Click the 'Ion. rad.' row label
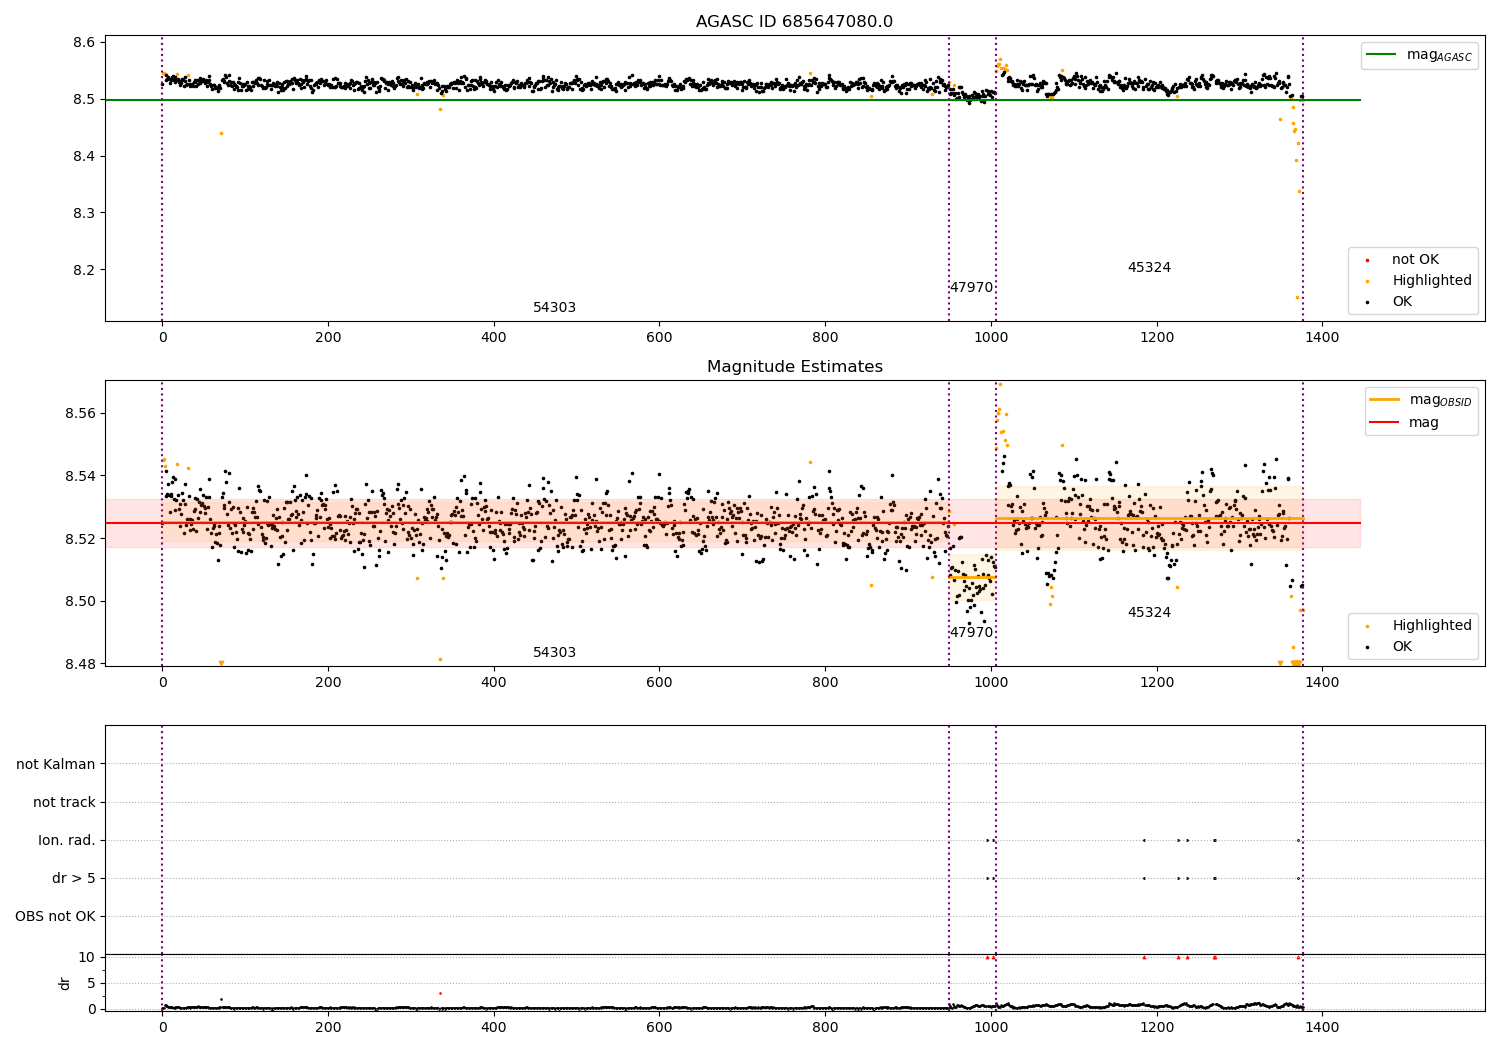This screenshot has width=1500, height=1050. click(x=67, y=841)
